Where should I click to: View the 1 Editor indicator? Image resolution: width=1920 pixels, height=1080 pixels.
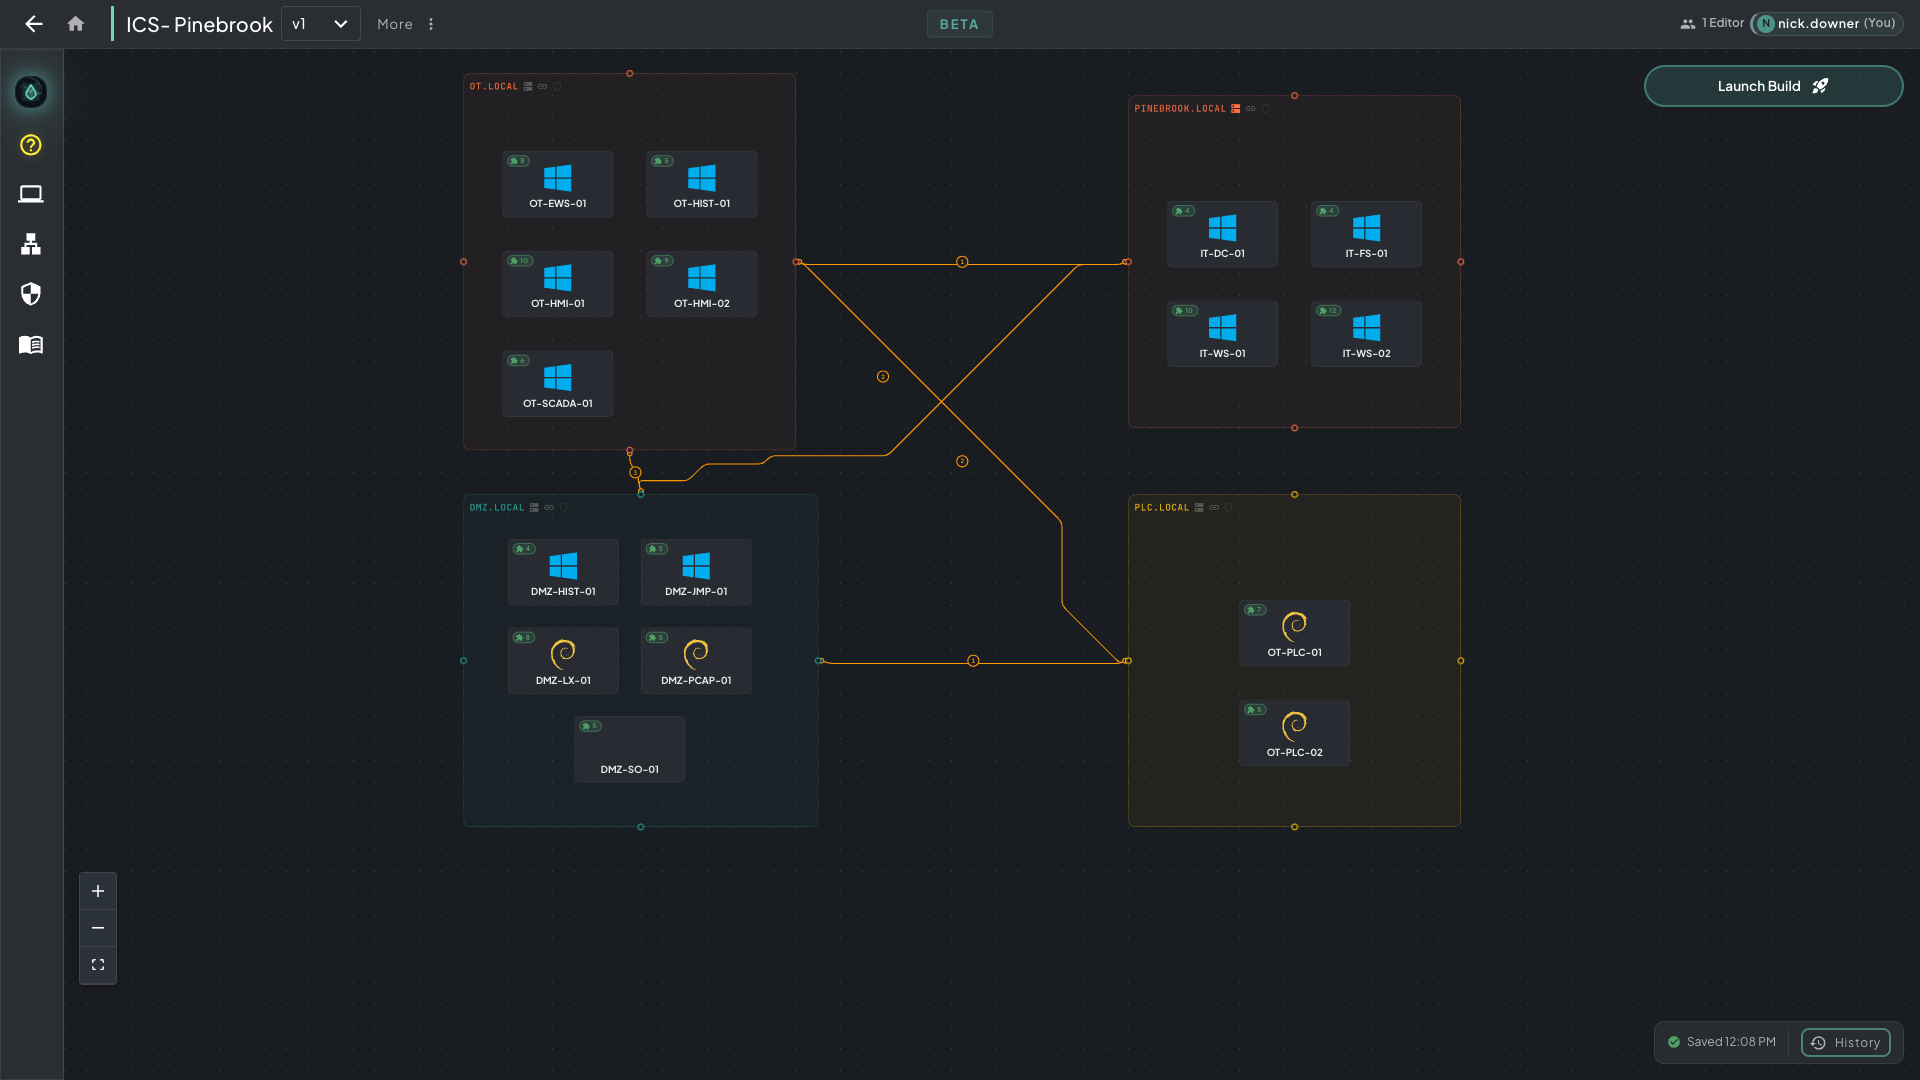pos(1712,23)
